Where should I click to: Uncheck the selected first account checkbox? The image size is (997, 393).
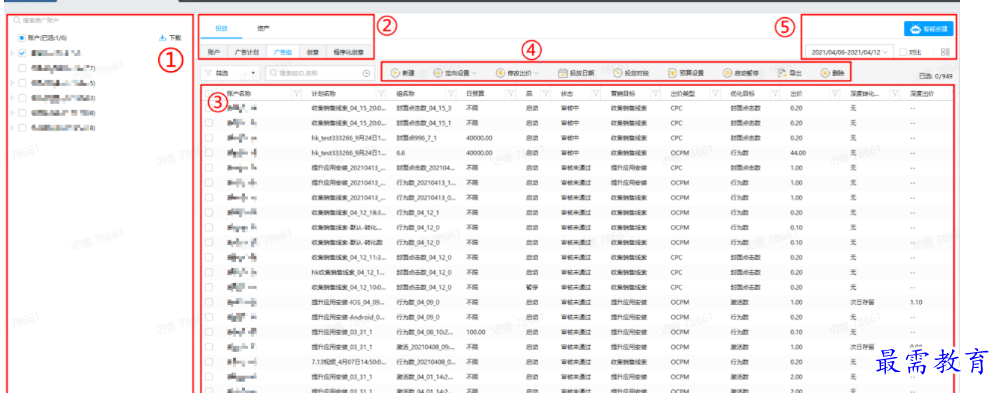click(22, 53)
